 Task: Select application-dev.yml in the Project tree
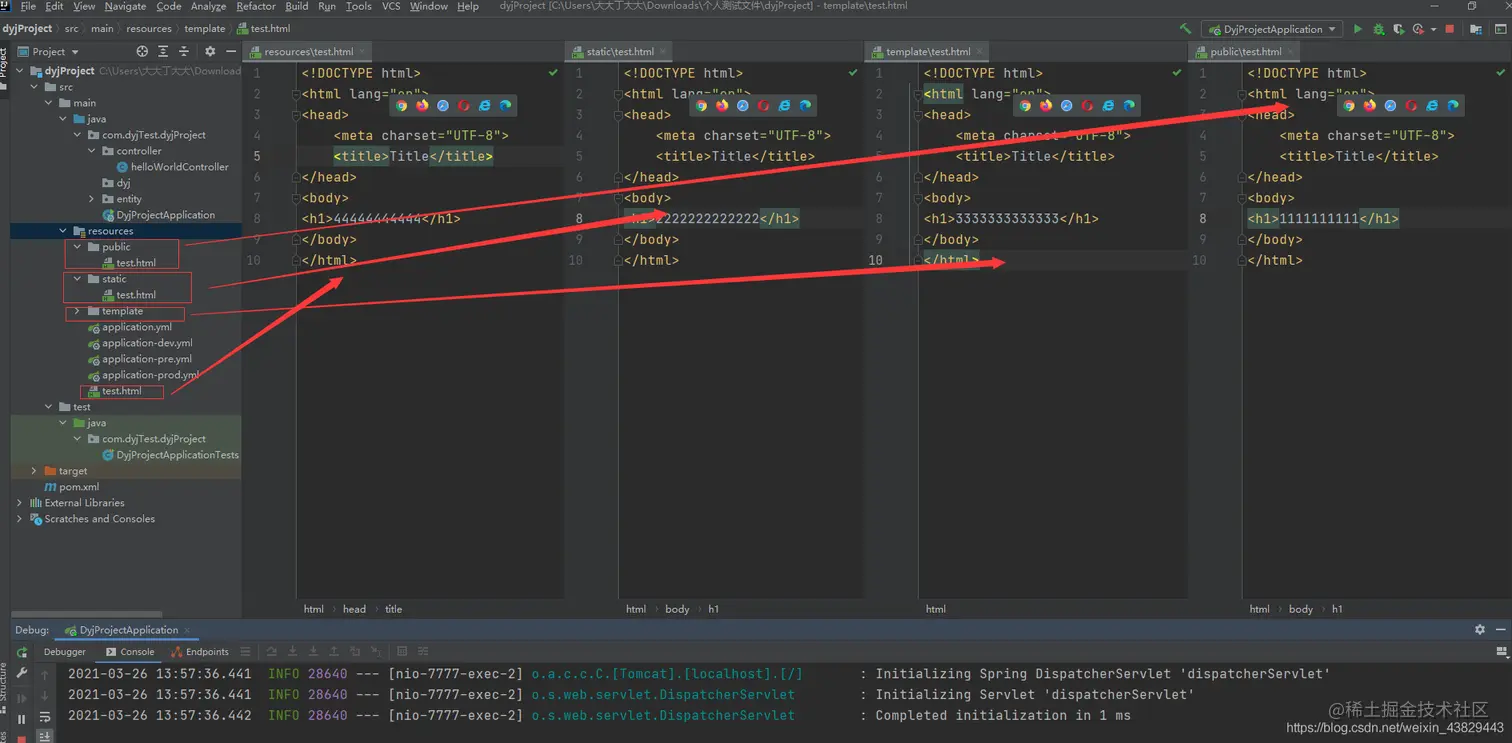[140, 343]
